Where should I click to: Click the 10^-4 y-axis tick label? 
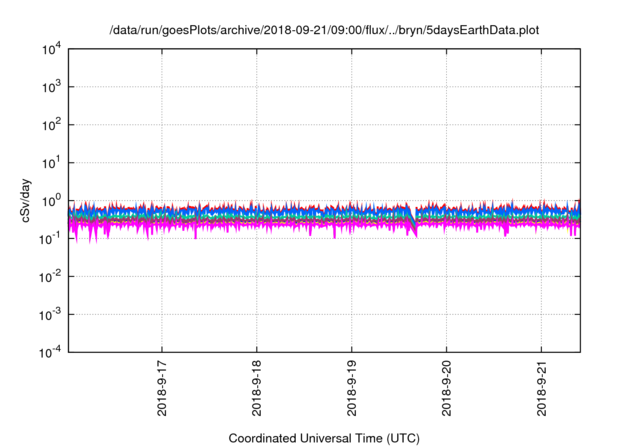point(50,352)
